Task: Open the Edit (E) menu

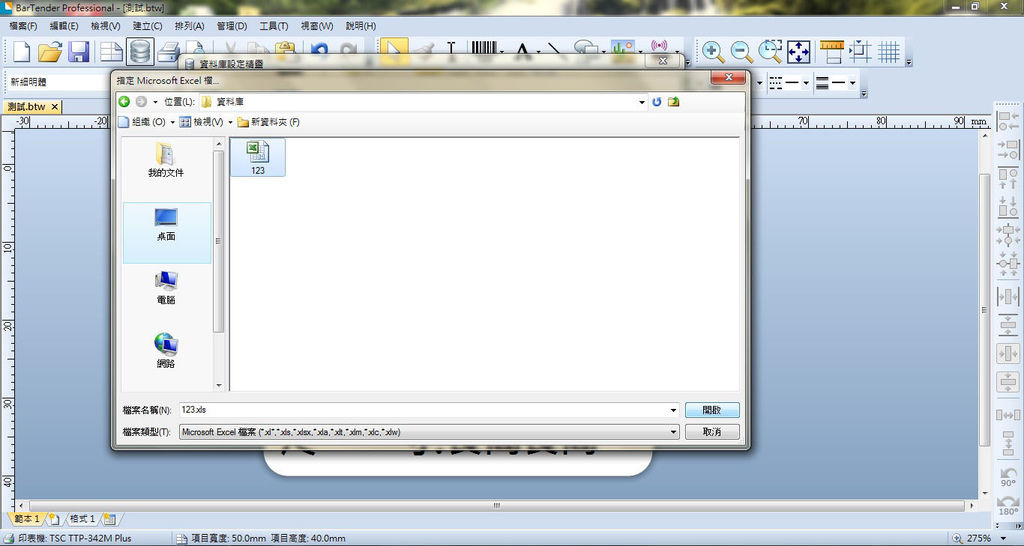Action: (64, 26)
